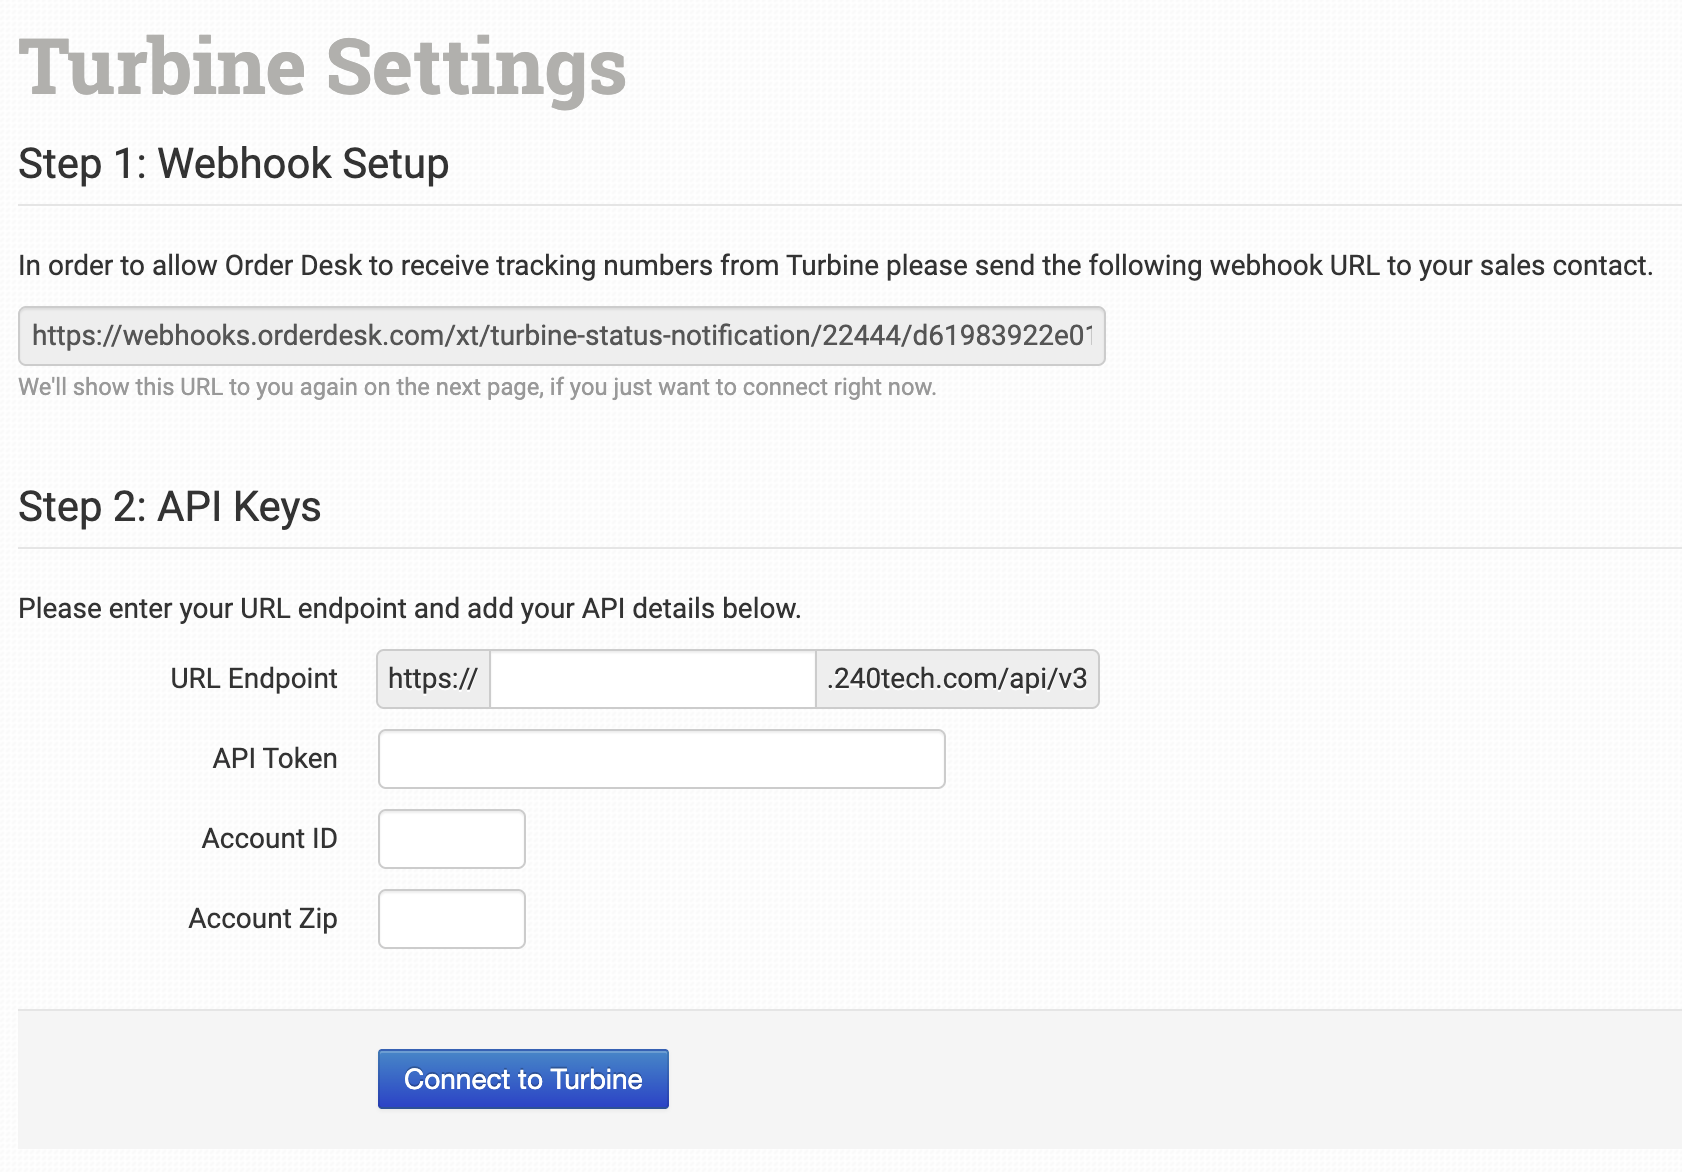Click the .240tech.com/api/v3 suffix addon

(957, 679)
